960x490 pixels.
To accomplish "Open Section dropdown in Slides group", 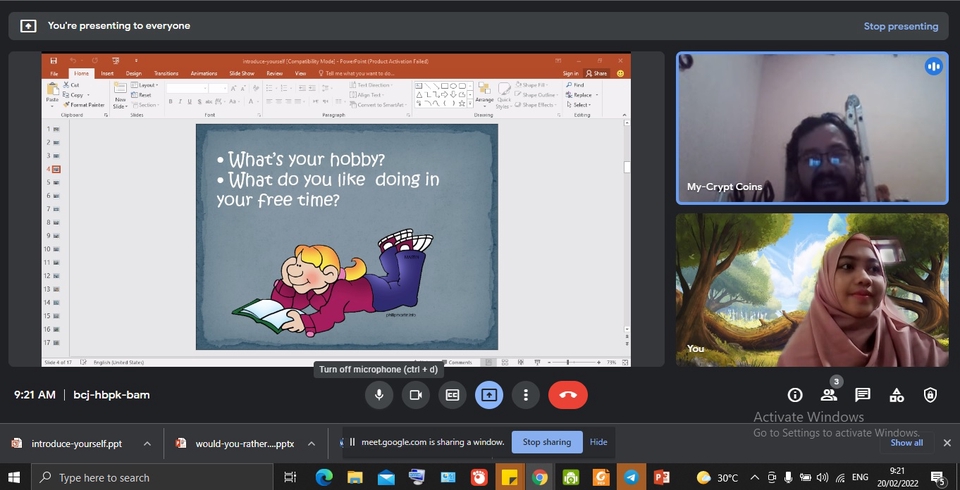I will (145, 105).
